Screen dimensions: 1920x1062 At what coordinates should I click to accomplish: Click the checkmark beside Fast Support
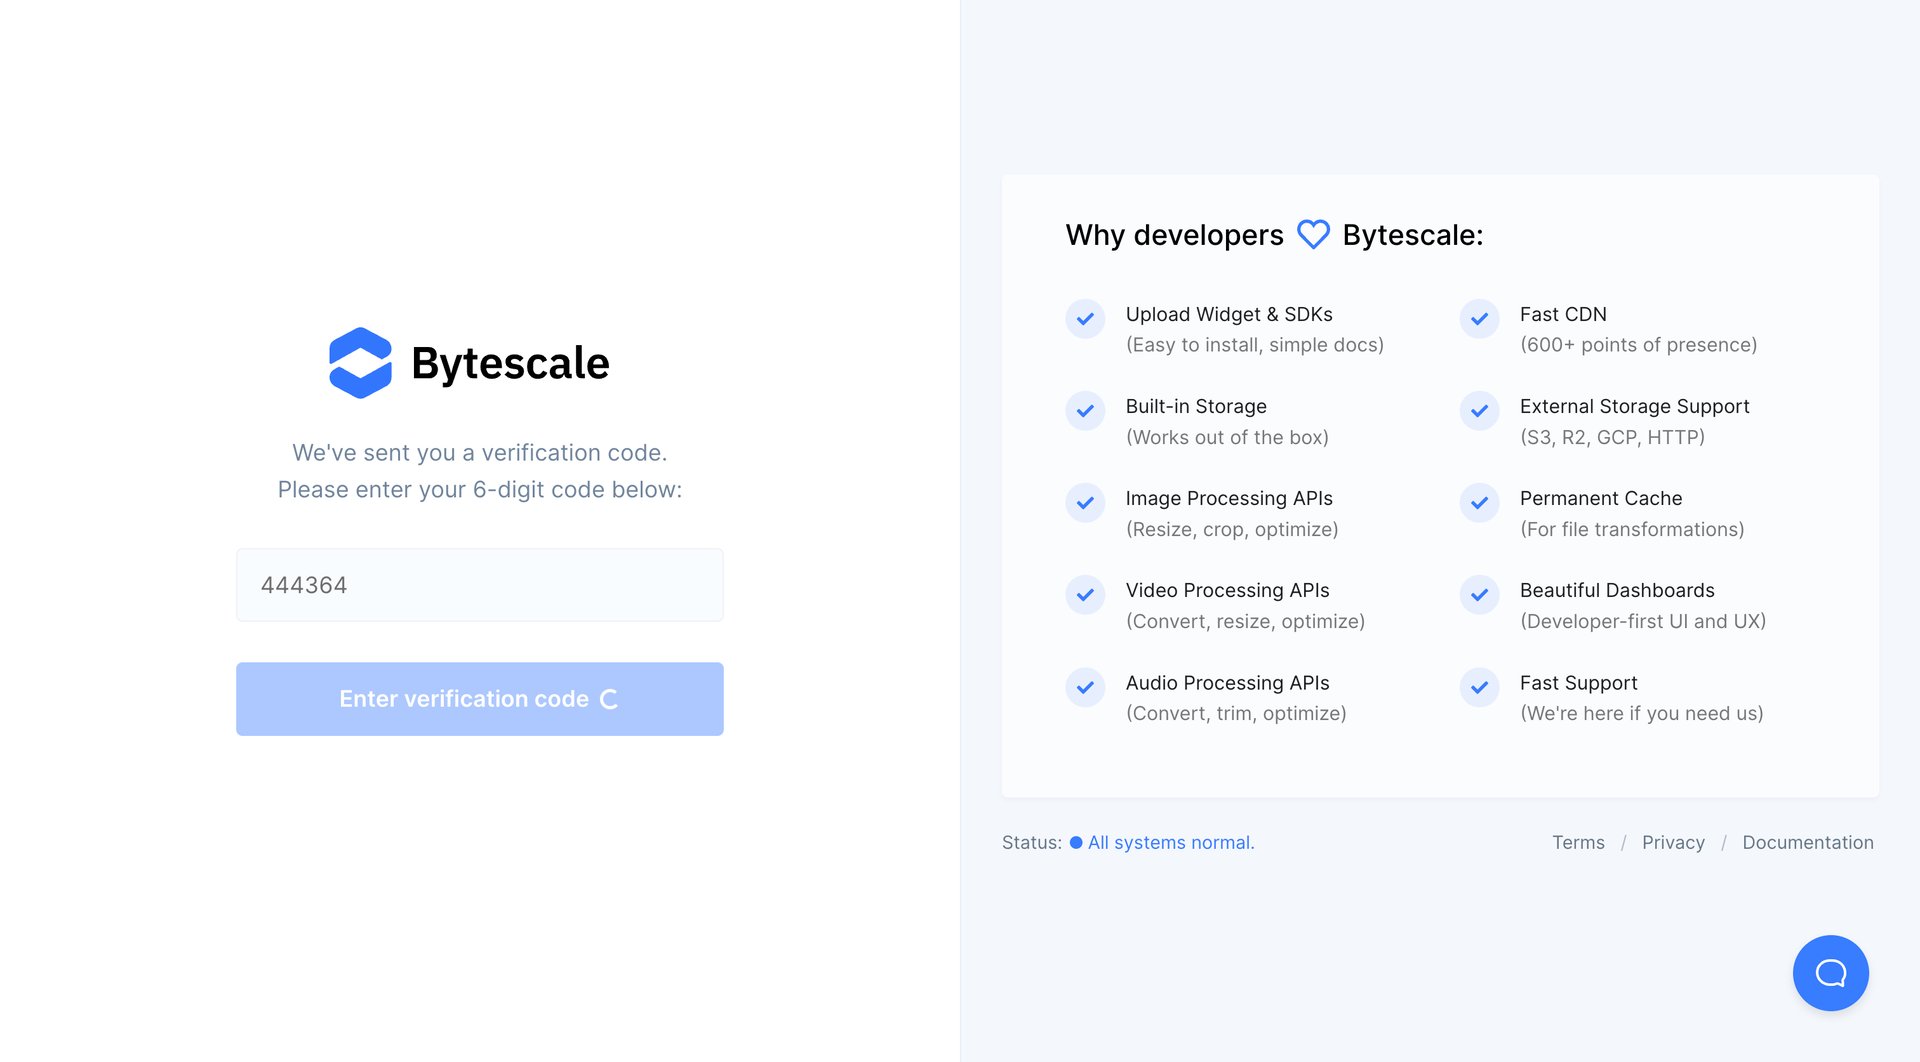[x=1478, y=688]
